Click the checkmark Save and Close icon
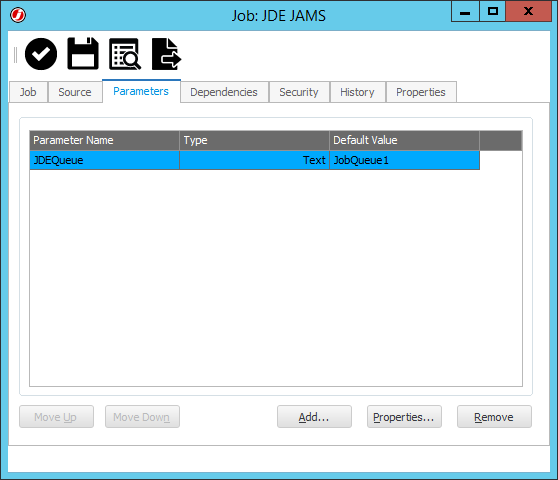 click(x=41, y=54)
